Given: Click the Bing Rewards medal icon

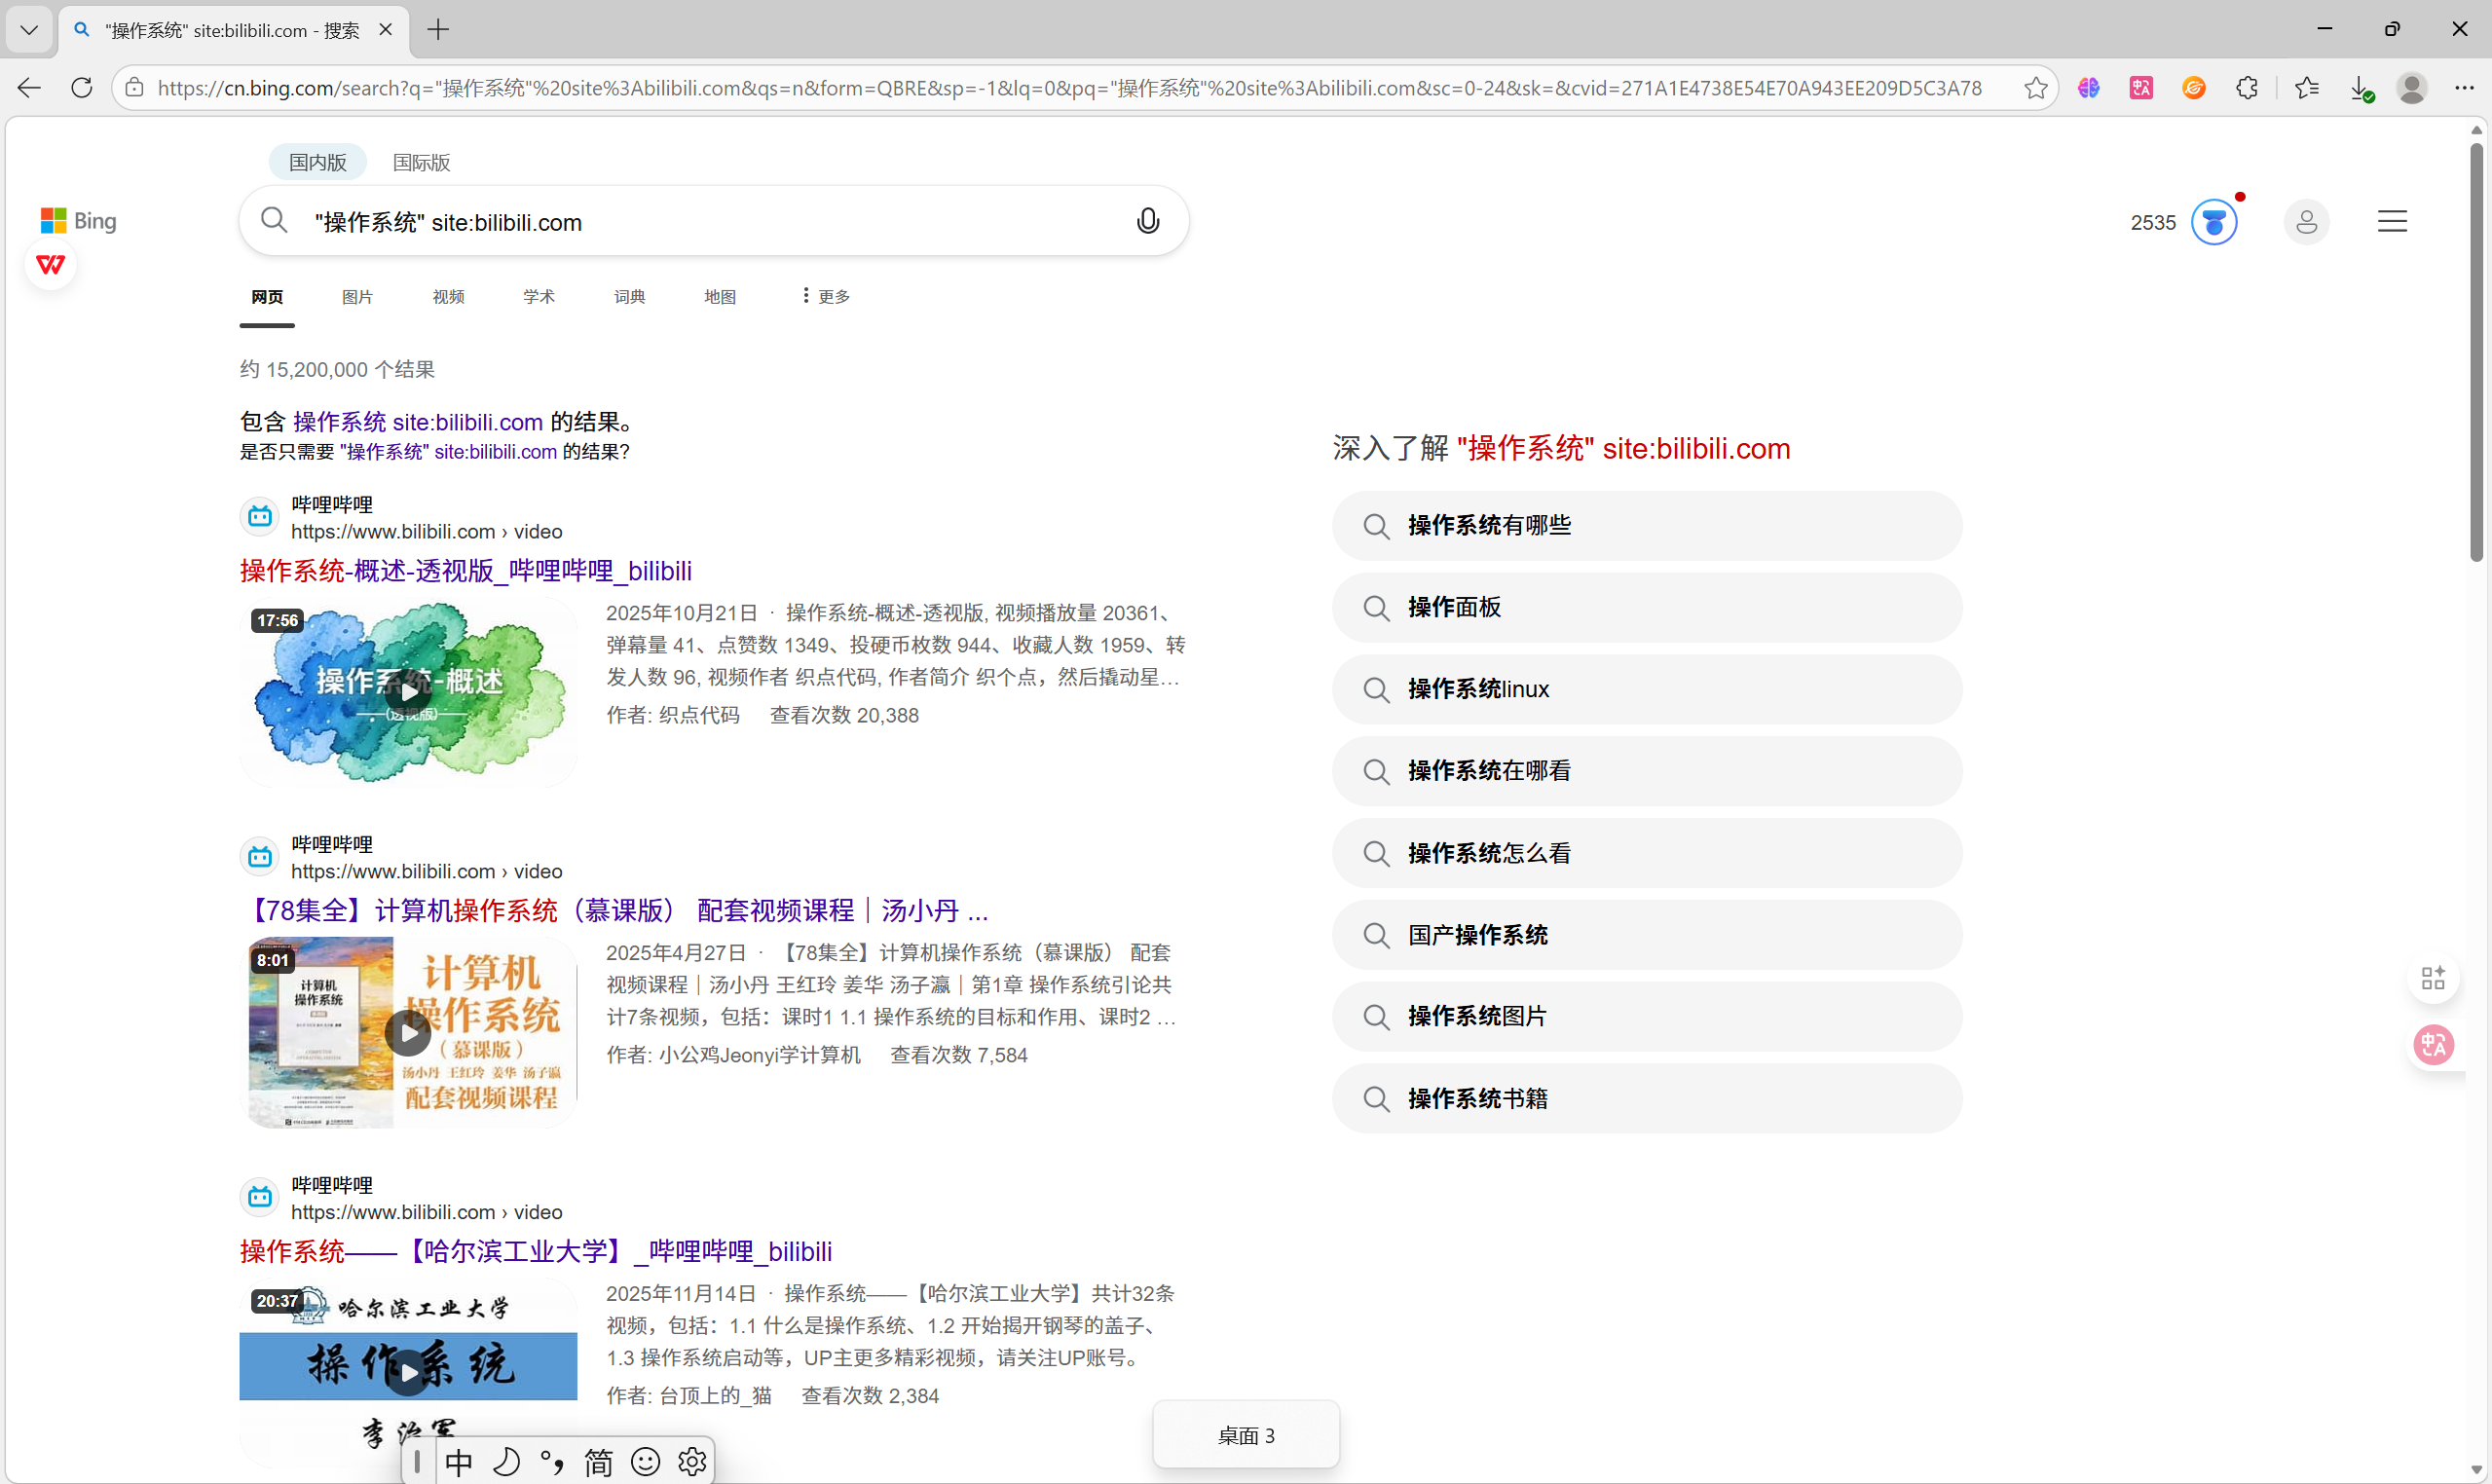Looking at the screenshot, I should pyautogui.click(x=2213, y=222).
